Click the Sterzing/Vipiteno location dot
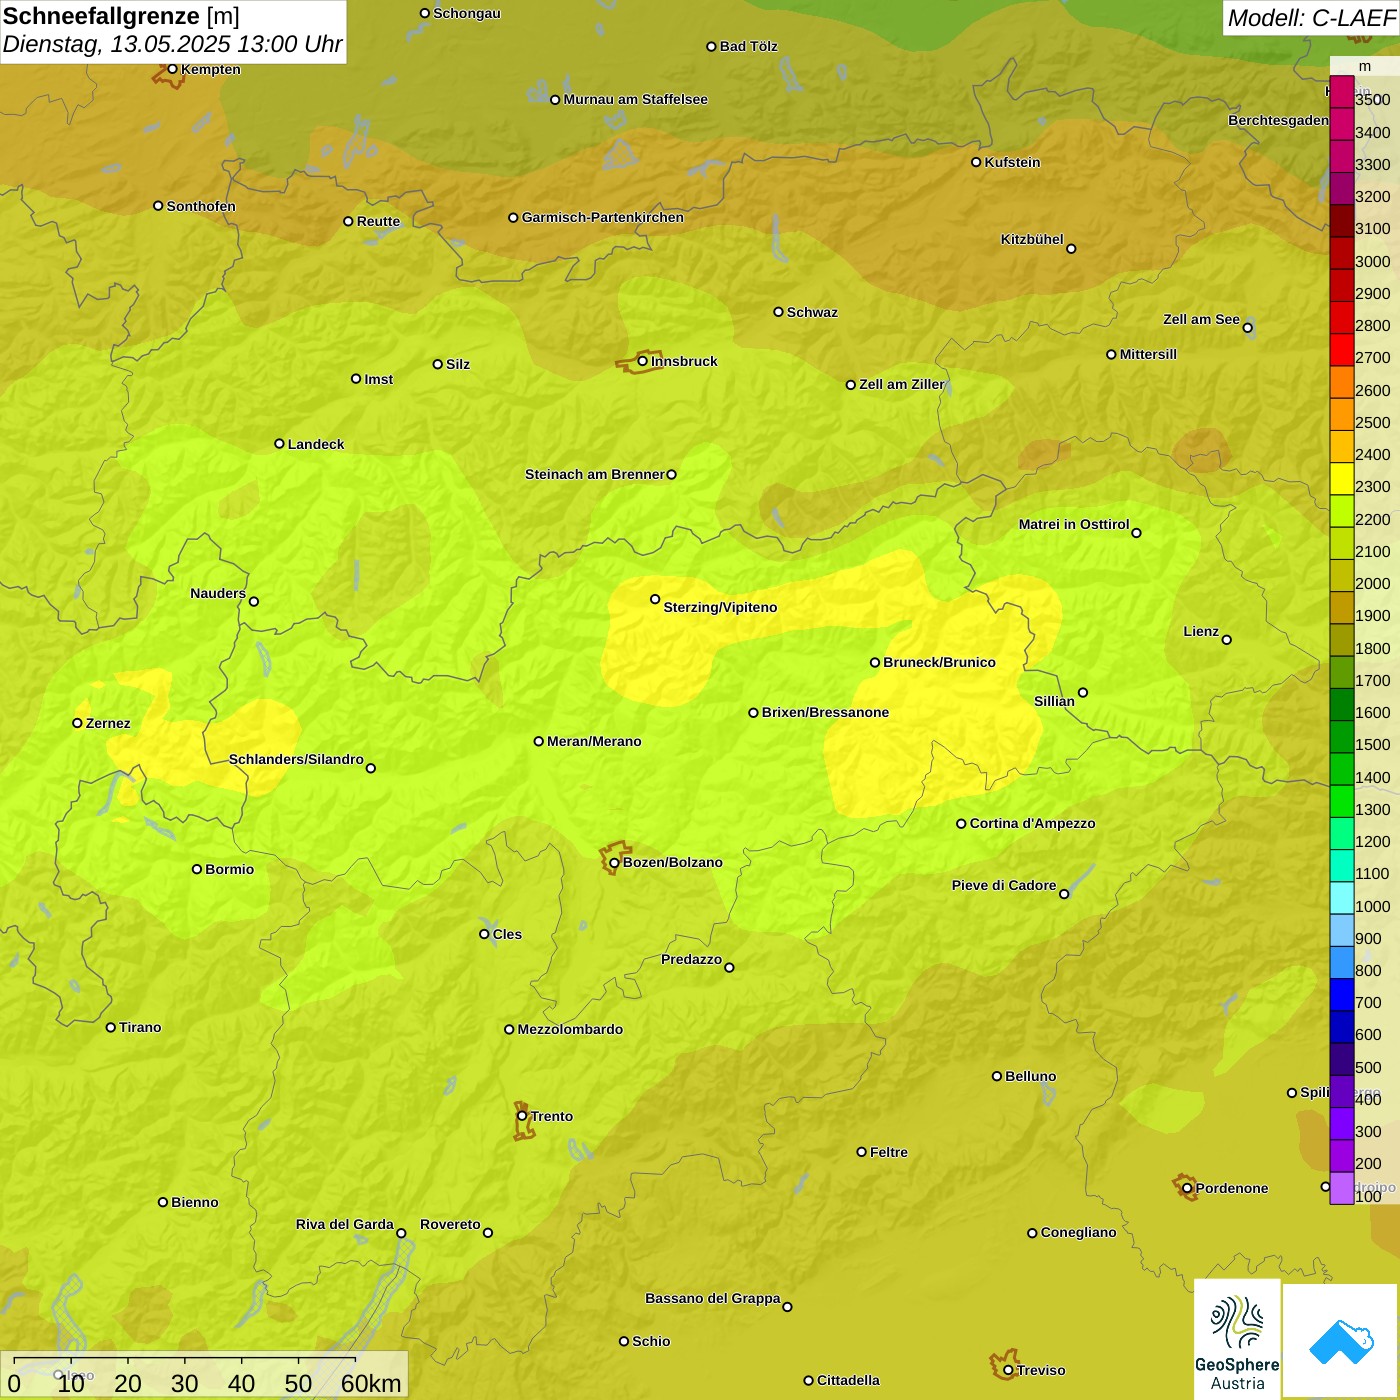Viewport: 1400px width, 1400px height. (655, 599)
